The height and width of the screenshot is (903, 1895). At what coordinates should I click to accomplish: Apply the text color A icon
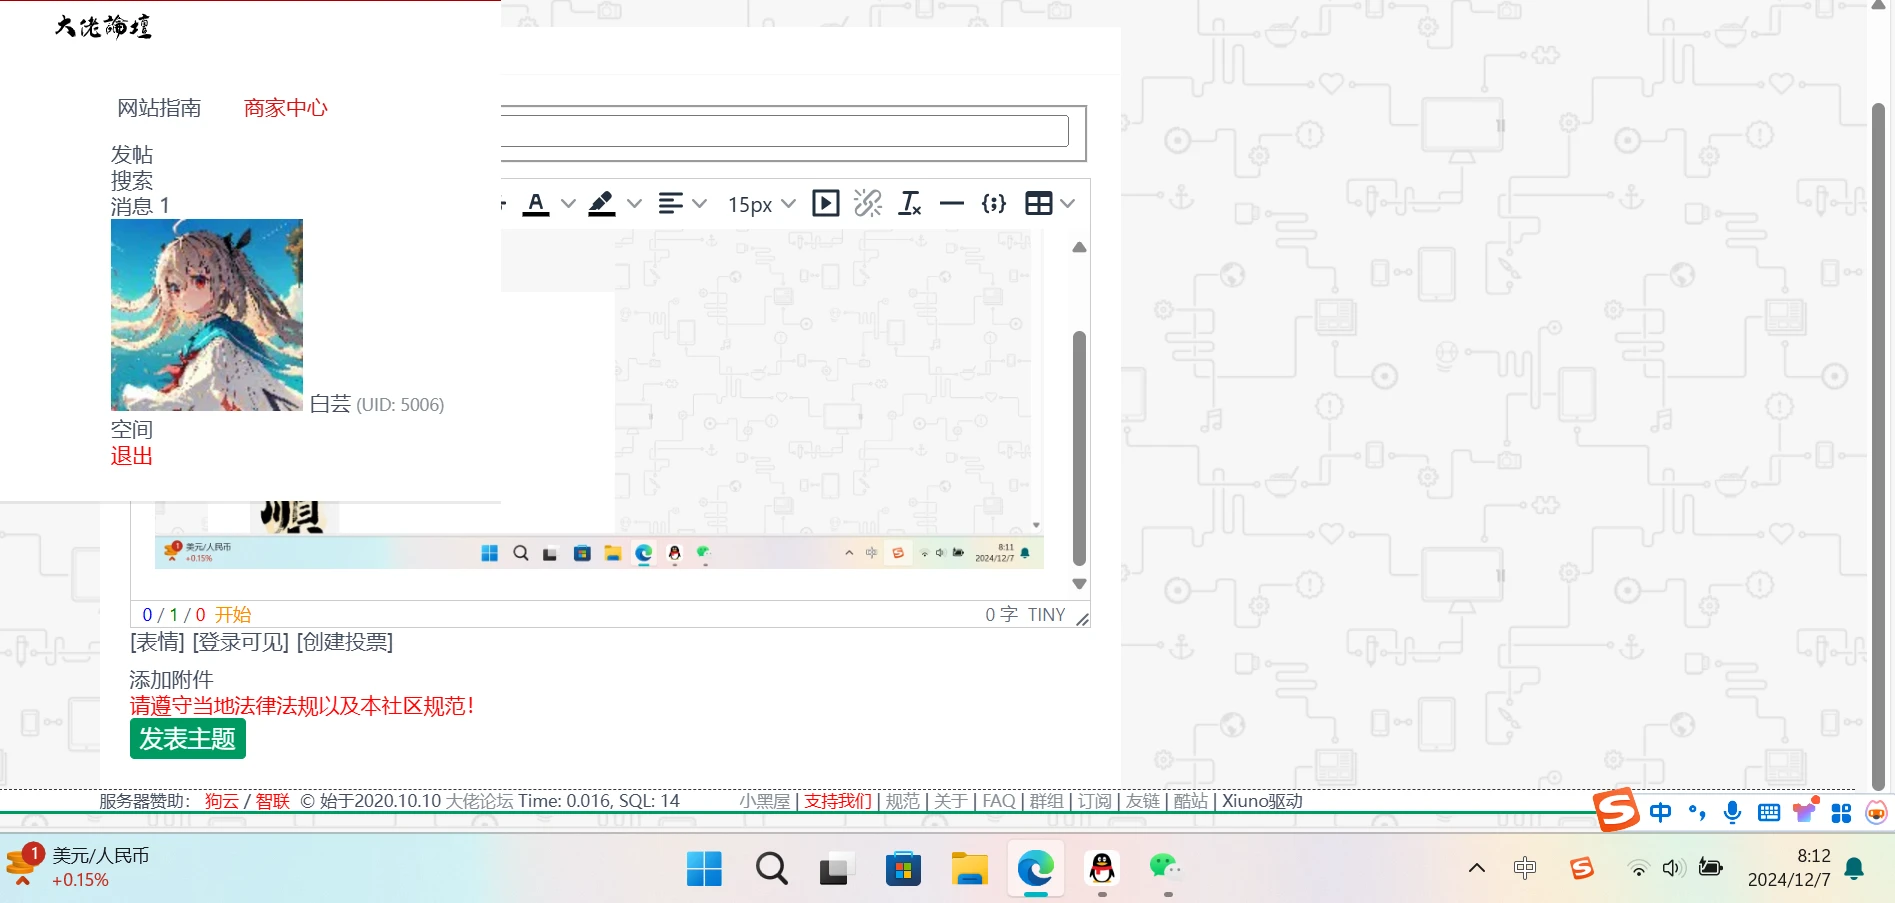(x=536, y=204)
